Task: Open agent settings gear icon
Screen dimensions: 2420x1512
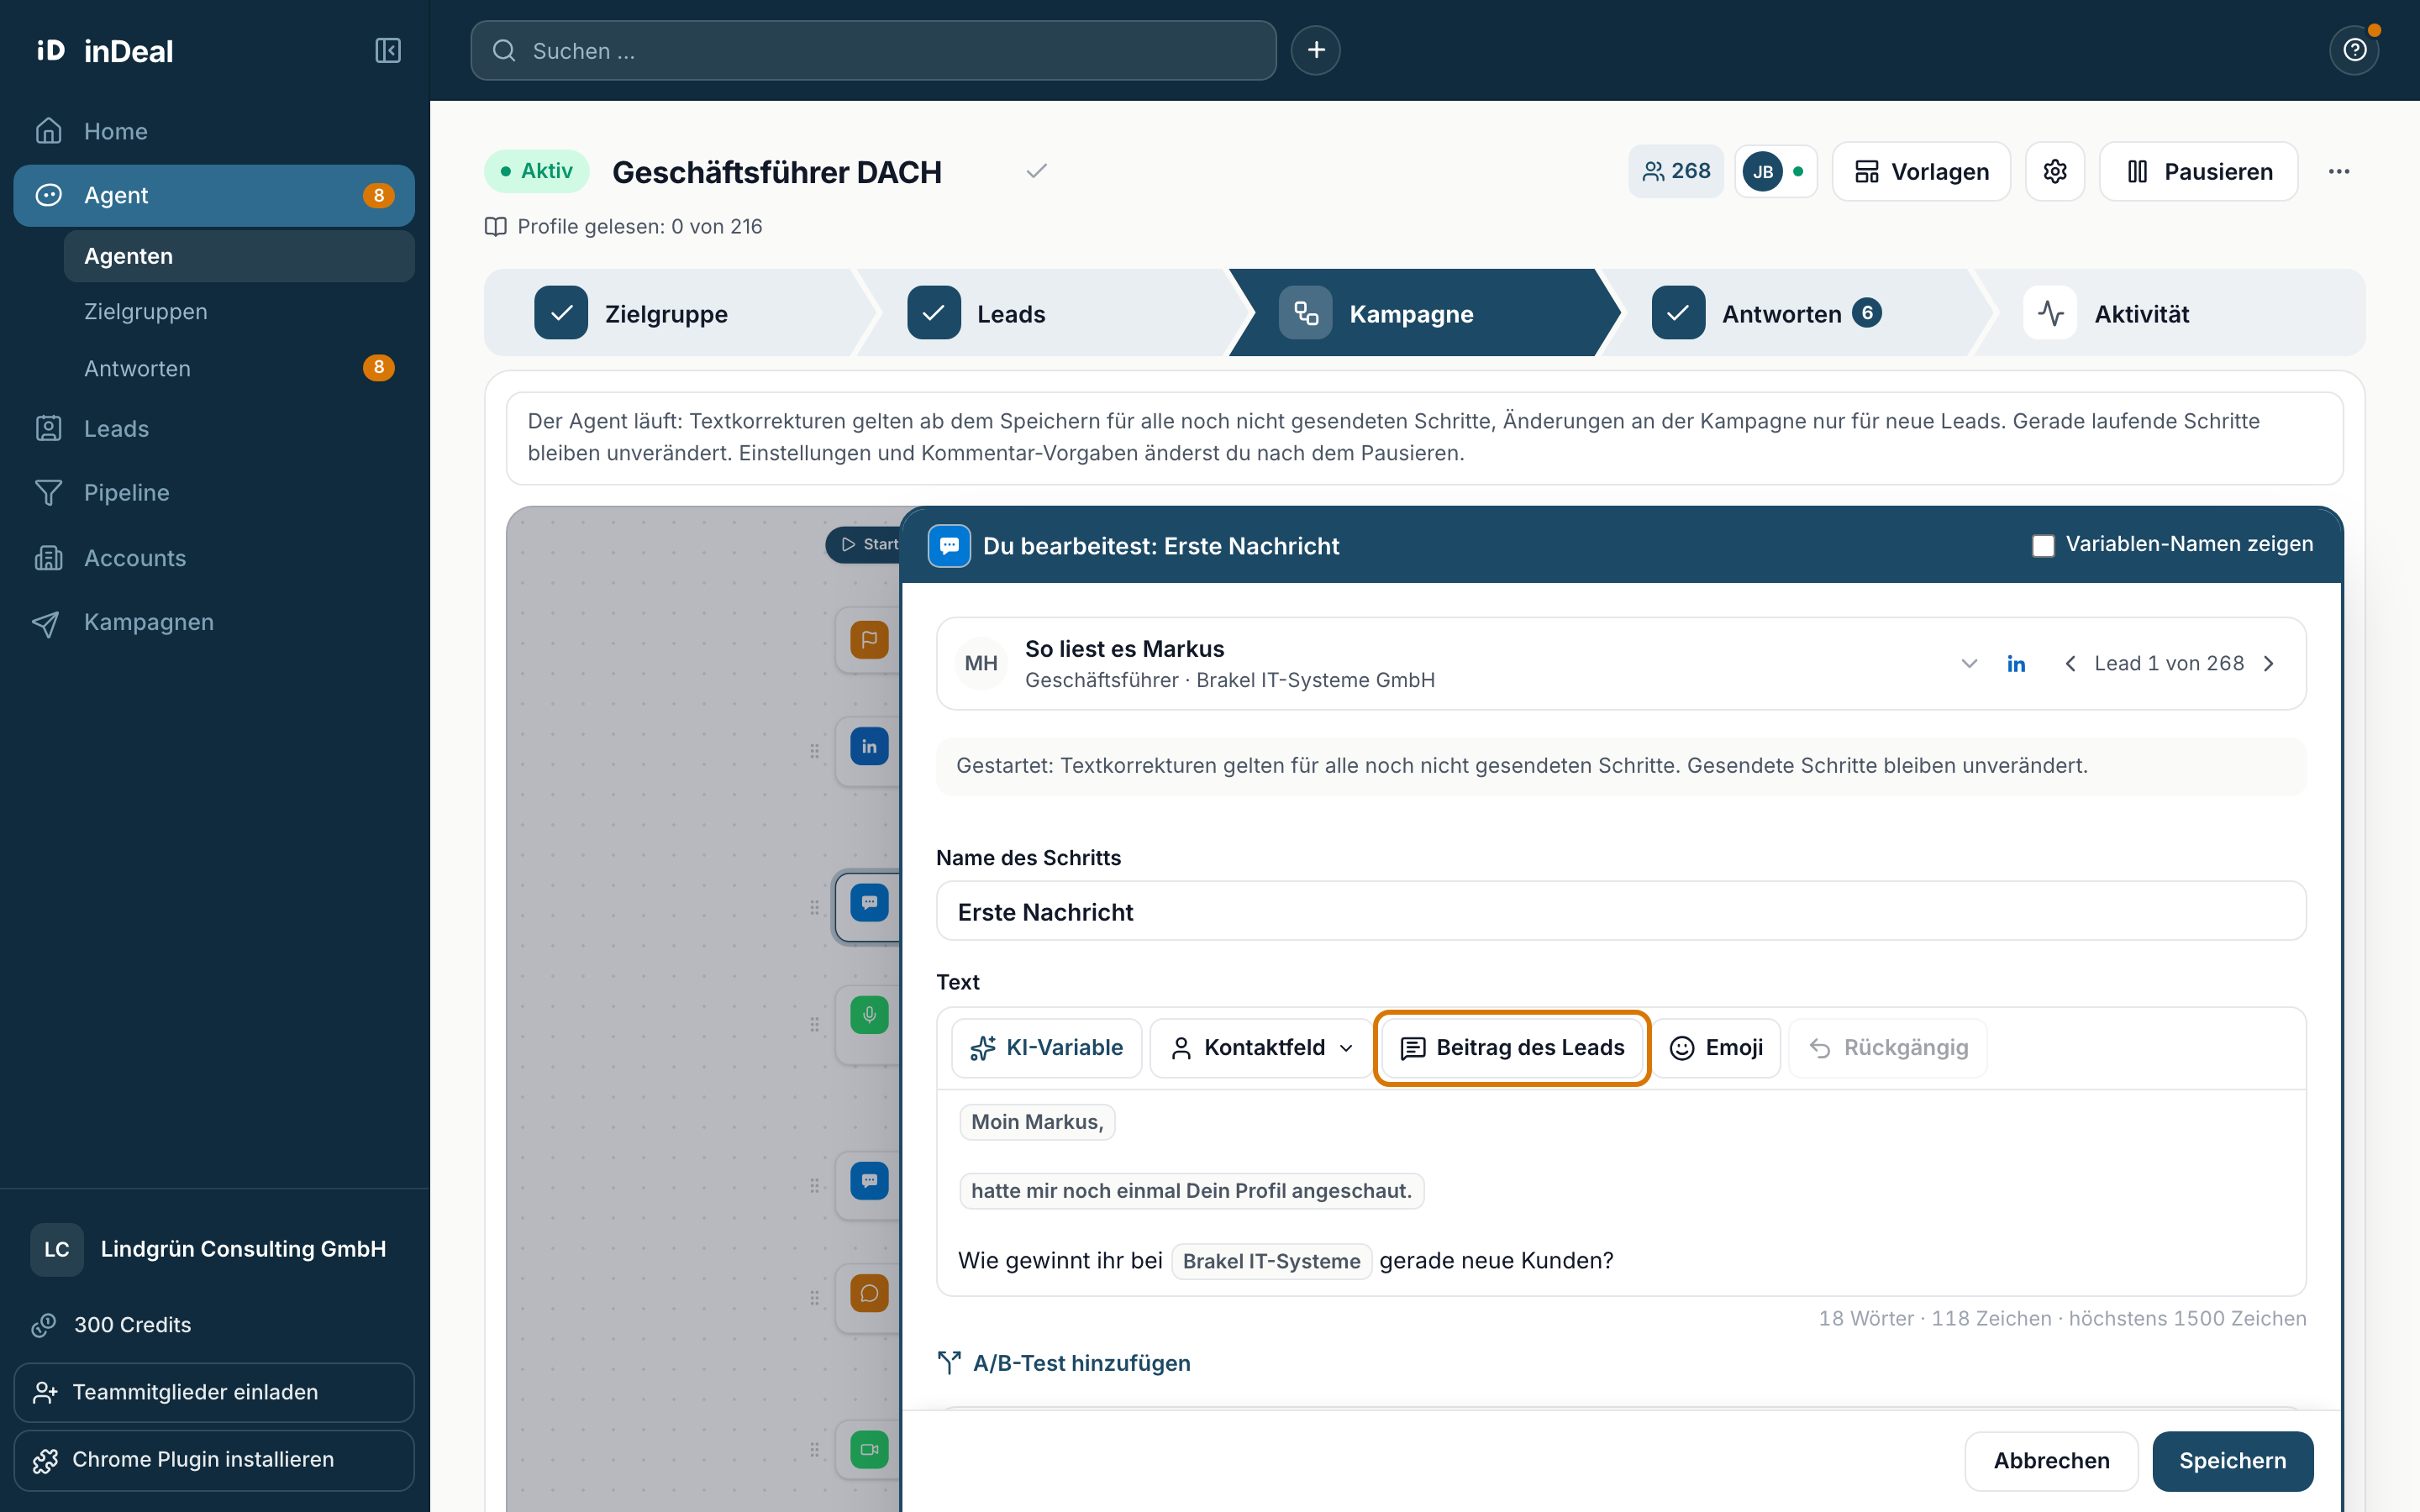Action: coord(2055,171)
